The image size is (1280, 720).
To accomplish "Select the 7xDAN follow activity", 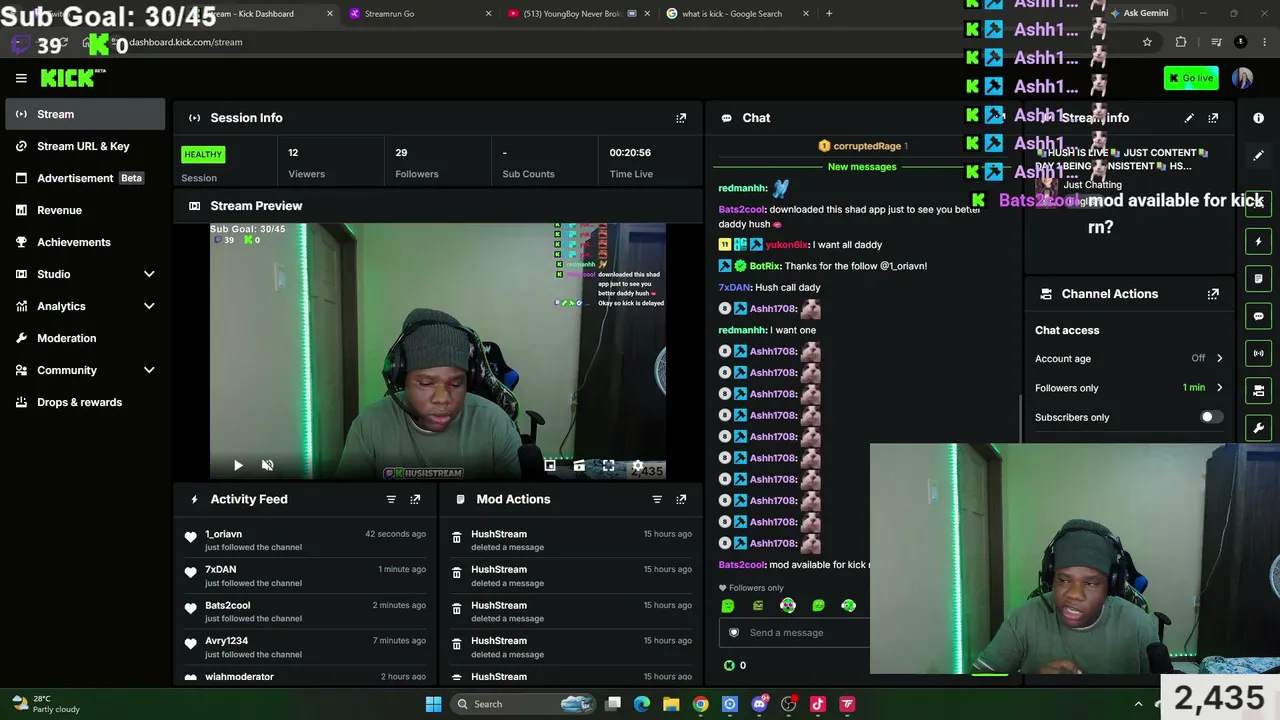I will (x=305, y=576).
